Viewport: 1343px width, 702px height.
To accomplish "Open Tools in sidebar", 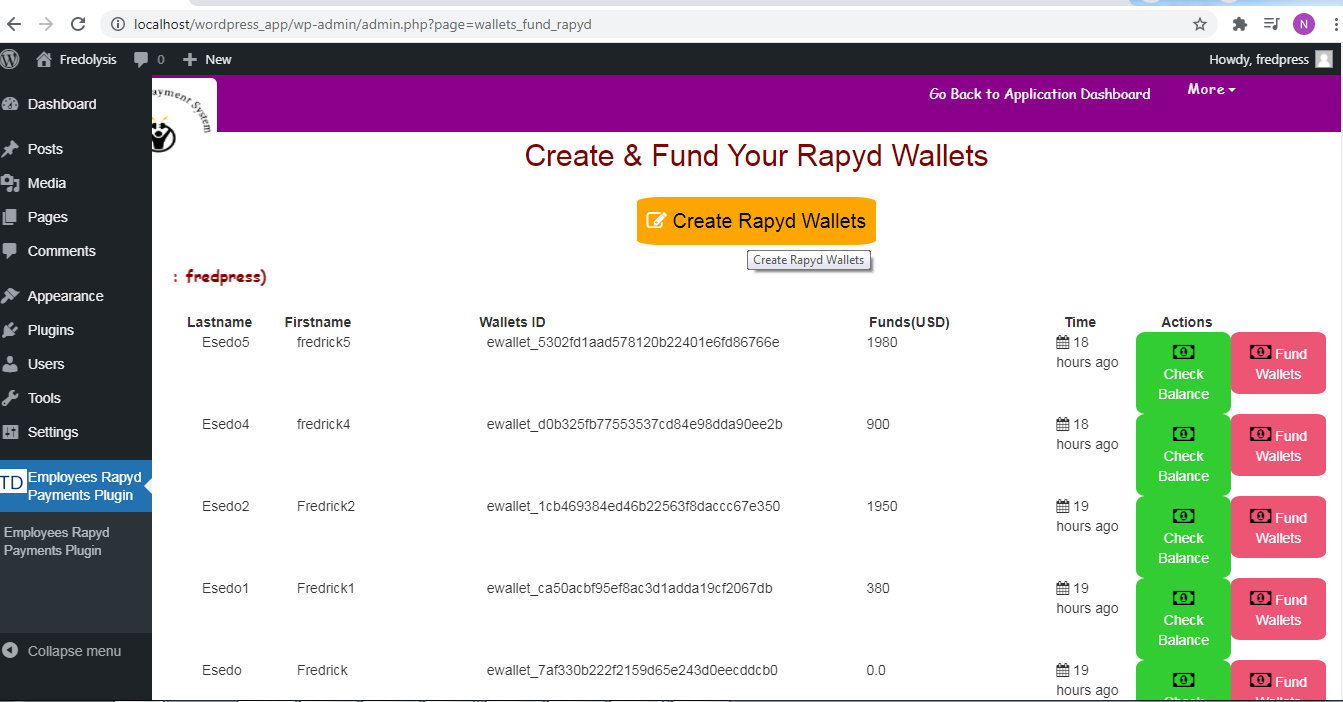I will [76, 398].
